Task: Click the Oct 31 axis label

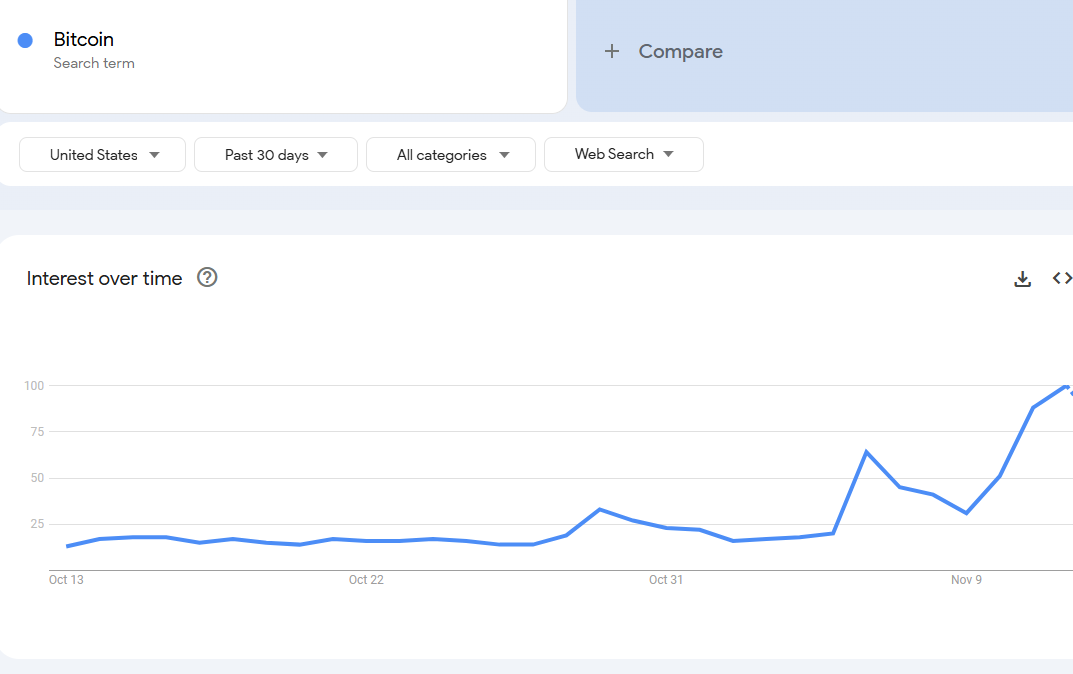Action: 666,580
